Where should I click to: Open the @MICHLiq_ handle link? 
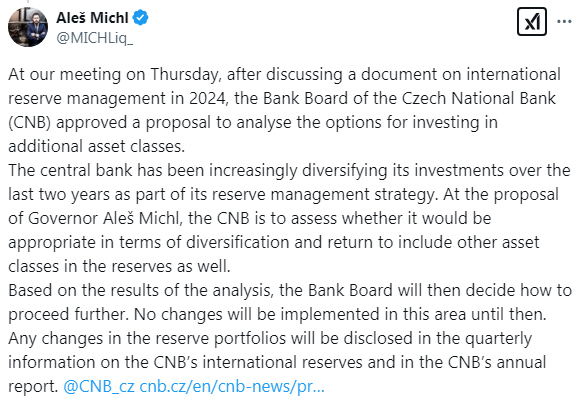click(x=94, y=38)
